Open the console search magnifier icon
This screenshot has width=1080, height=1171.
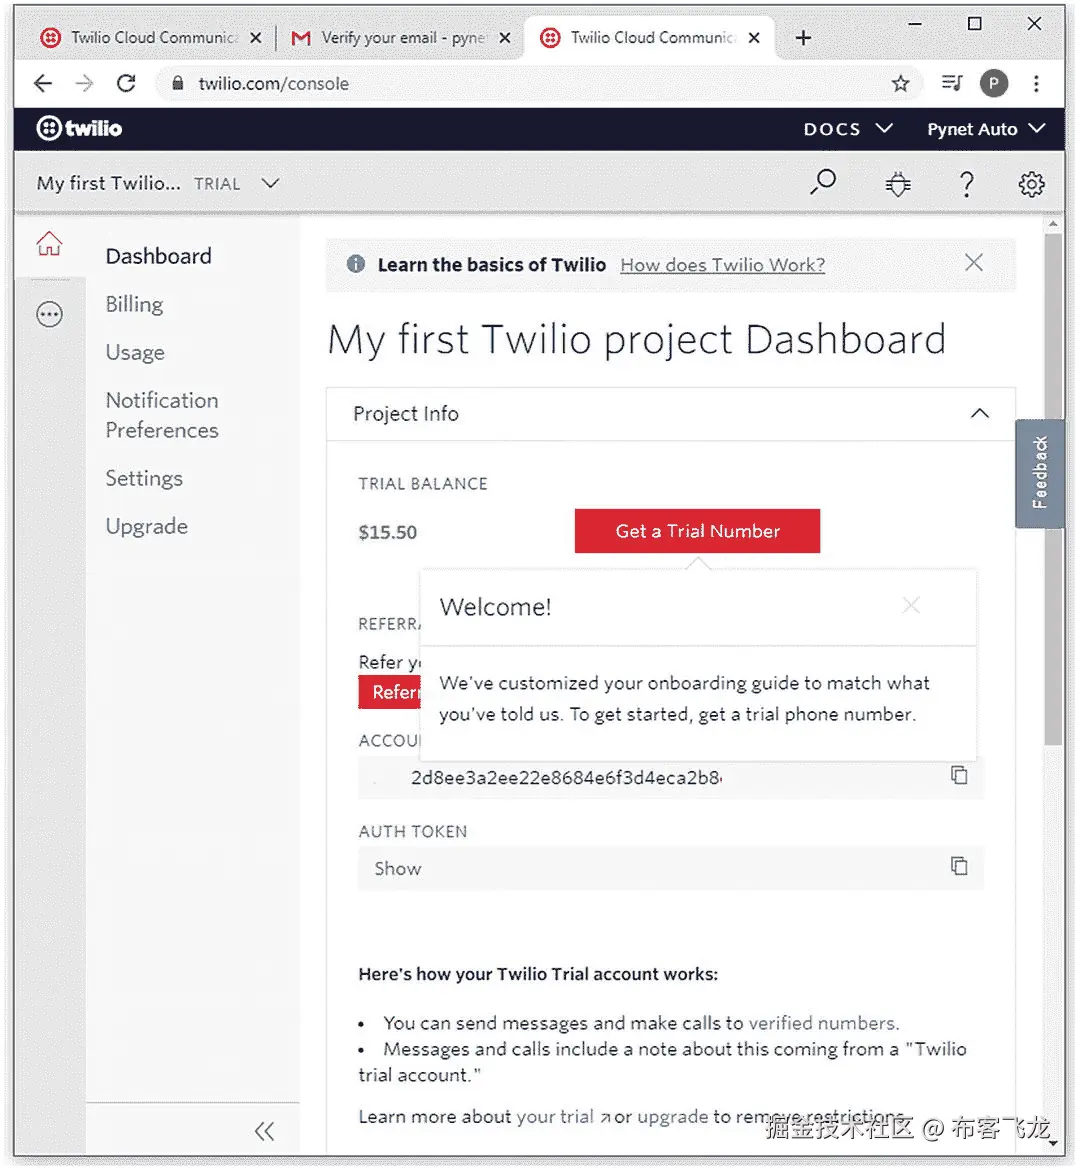(x=823, y=182)
